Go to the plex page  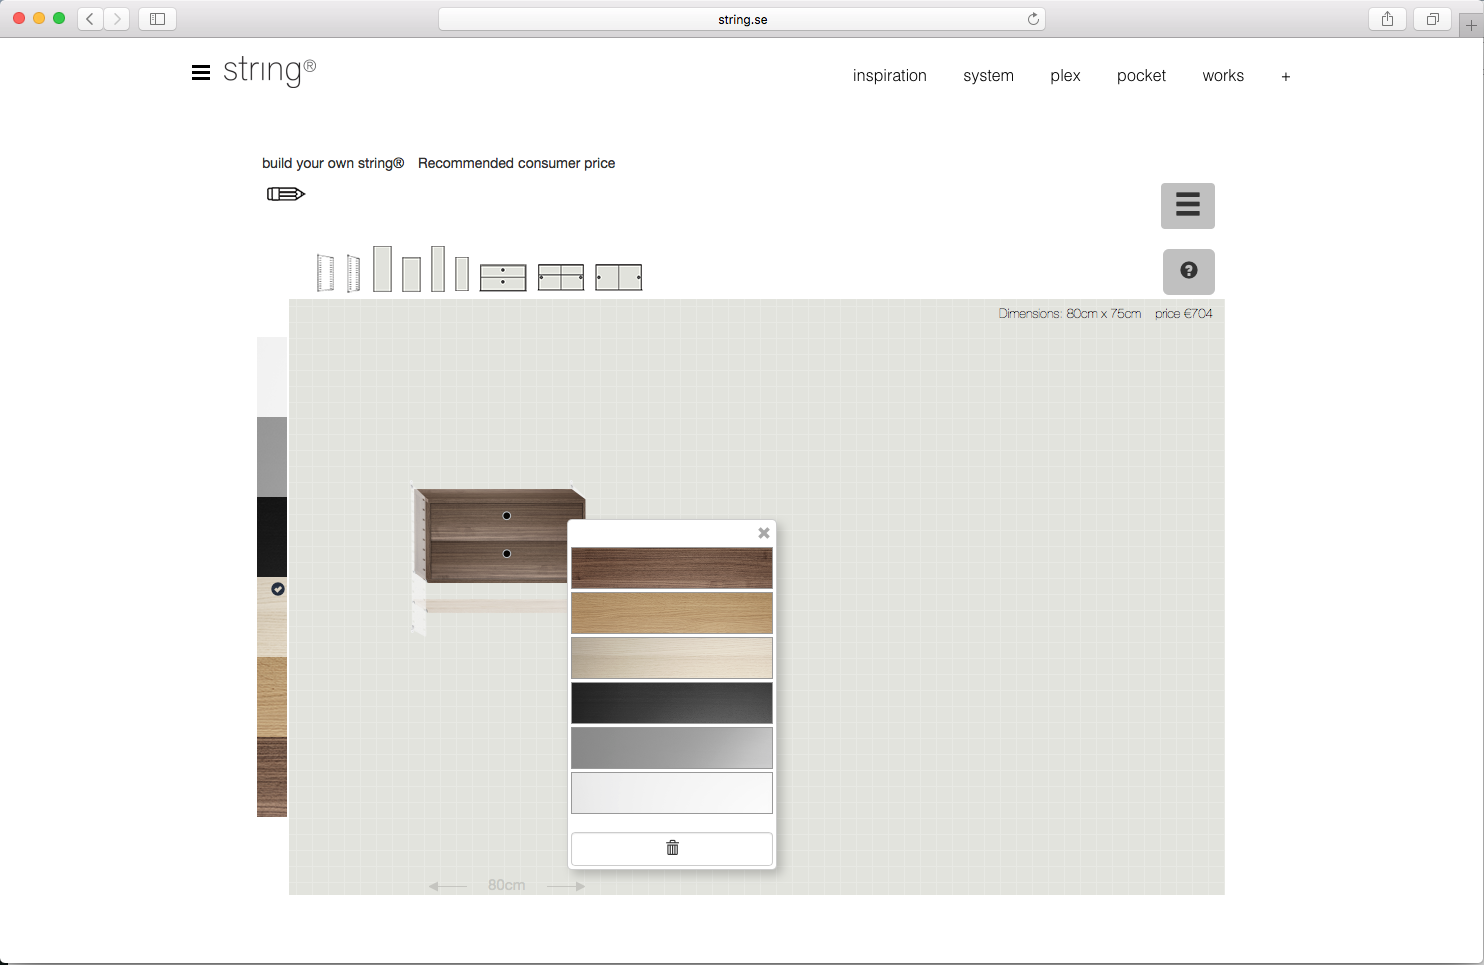tap(1065, 76)
